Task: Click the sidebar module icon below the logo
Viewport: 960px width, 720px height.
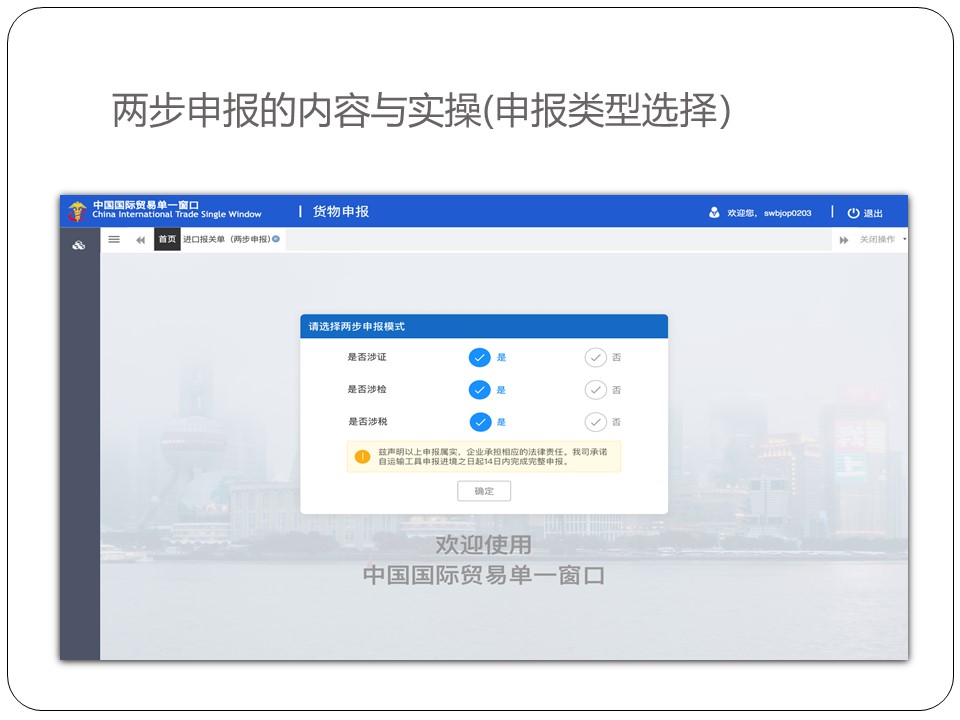Action: (x=79, y=245)
